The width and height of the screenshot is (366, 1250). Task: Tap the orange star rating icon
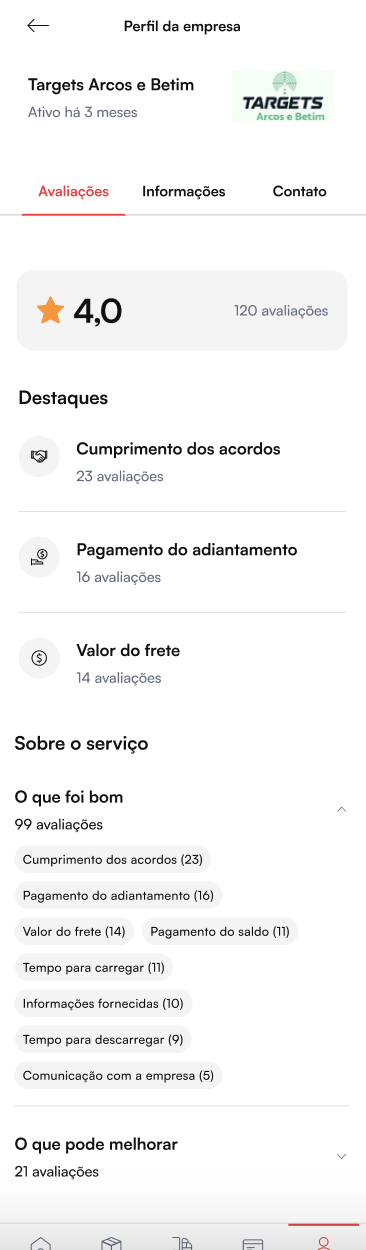click(50, 311)
